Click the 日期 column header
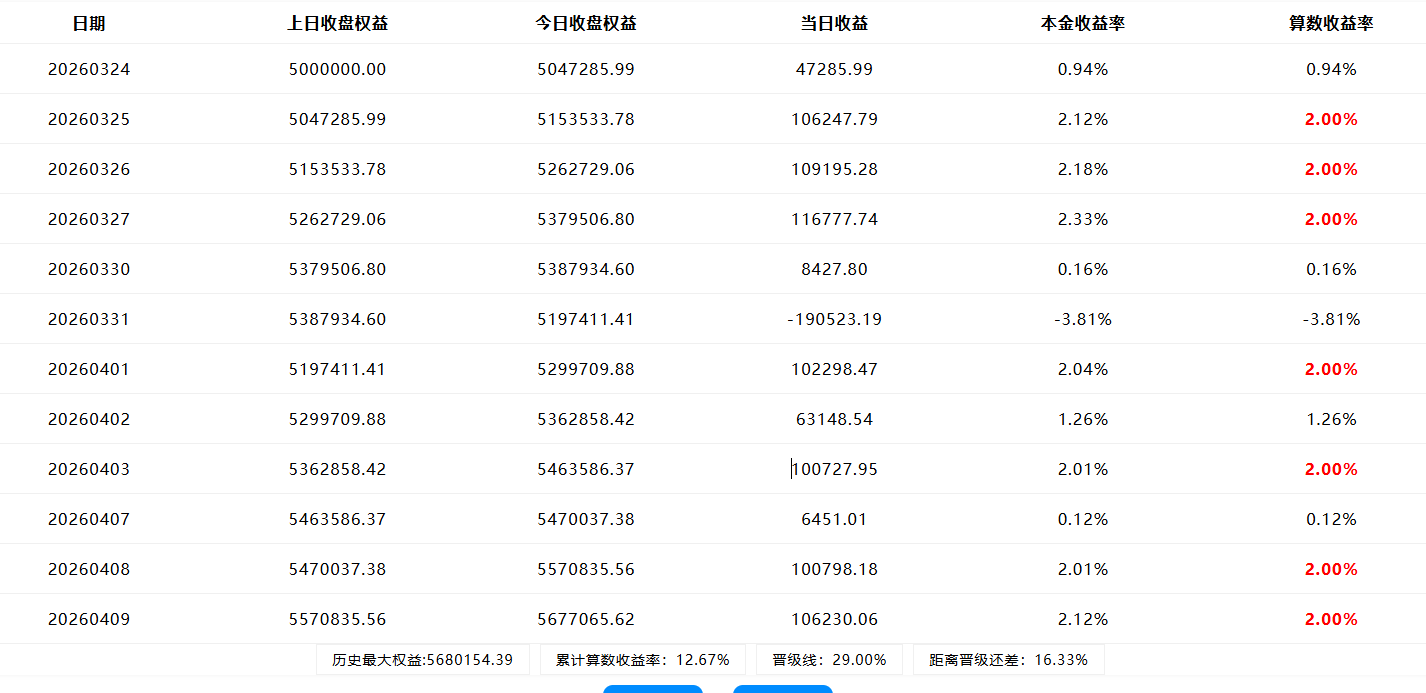This screenshot has width=1426, height=693. (89, 23)
